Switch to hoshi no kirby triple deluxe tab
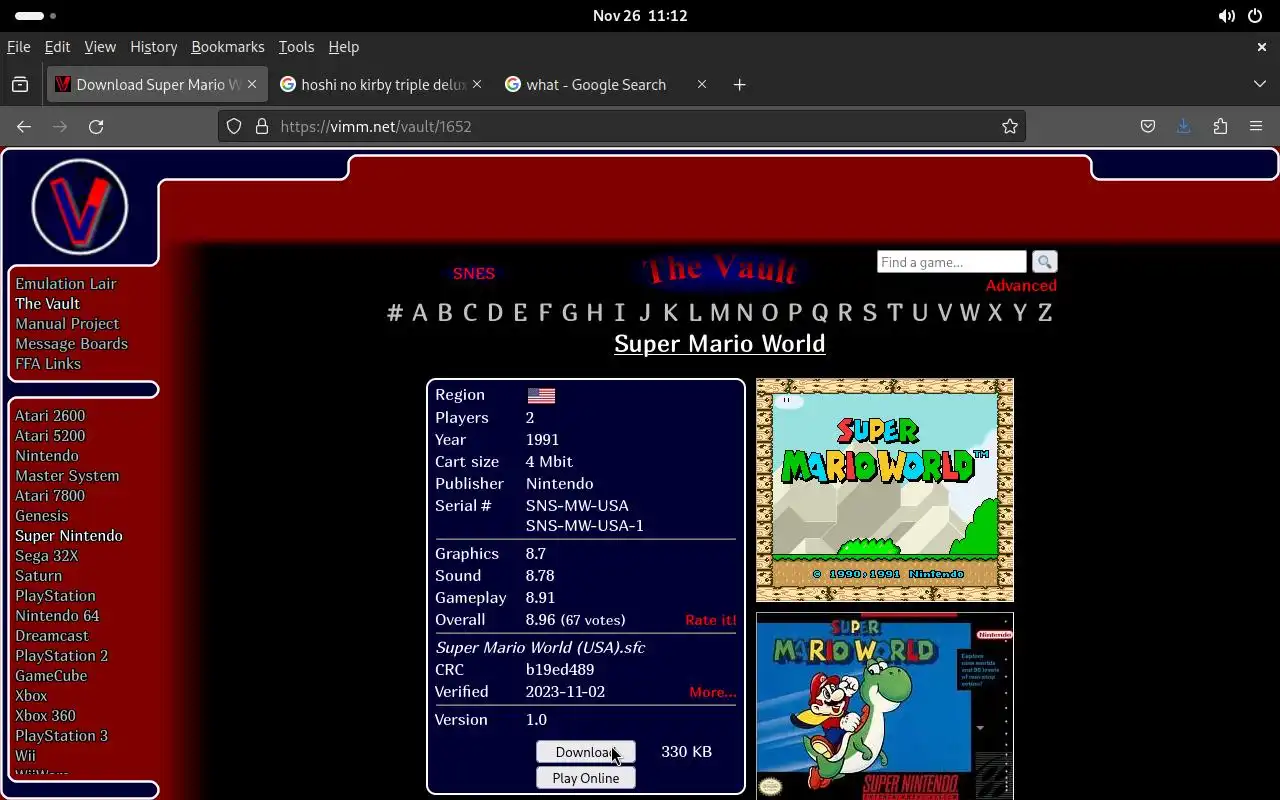 380,85
